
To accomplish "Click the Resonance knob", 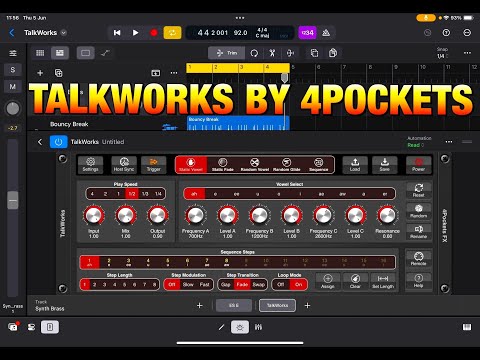I will [387, 215].
